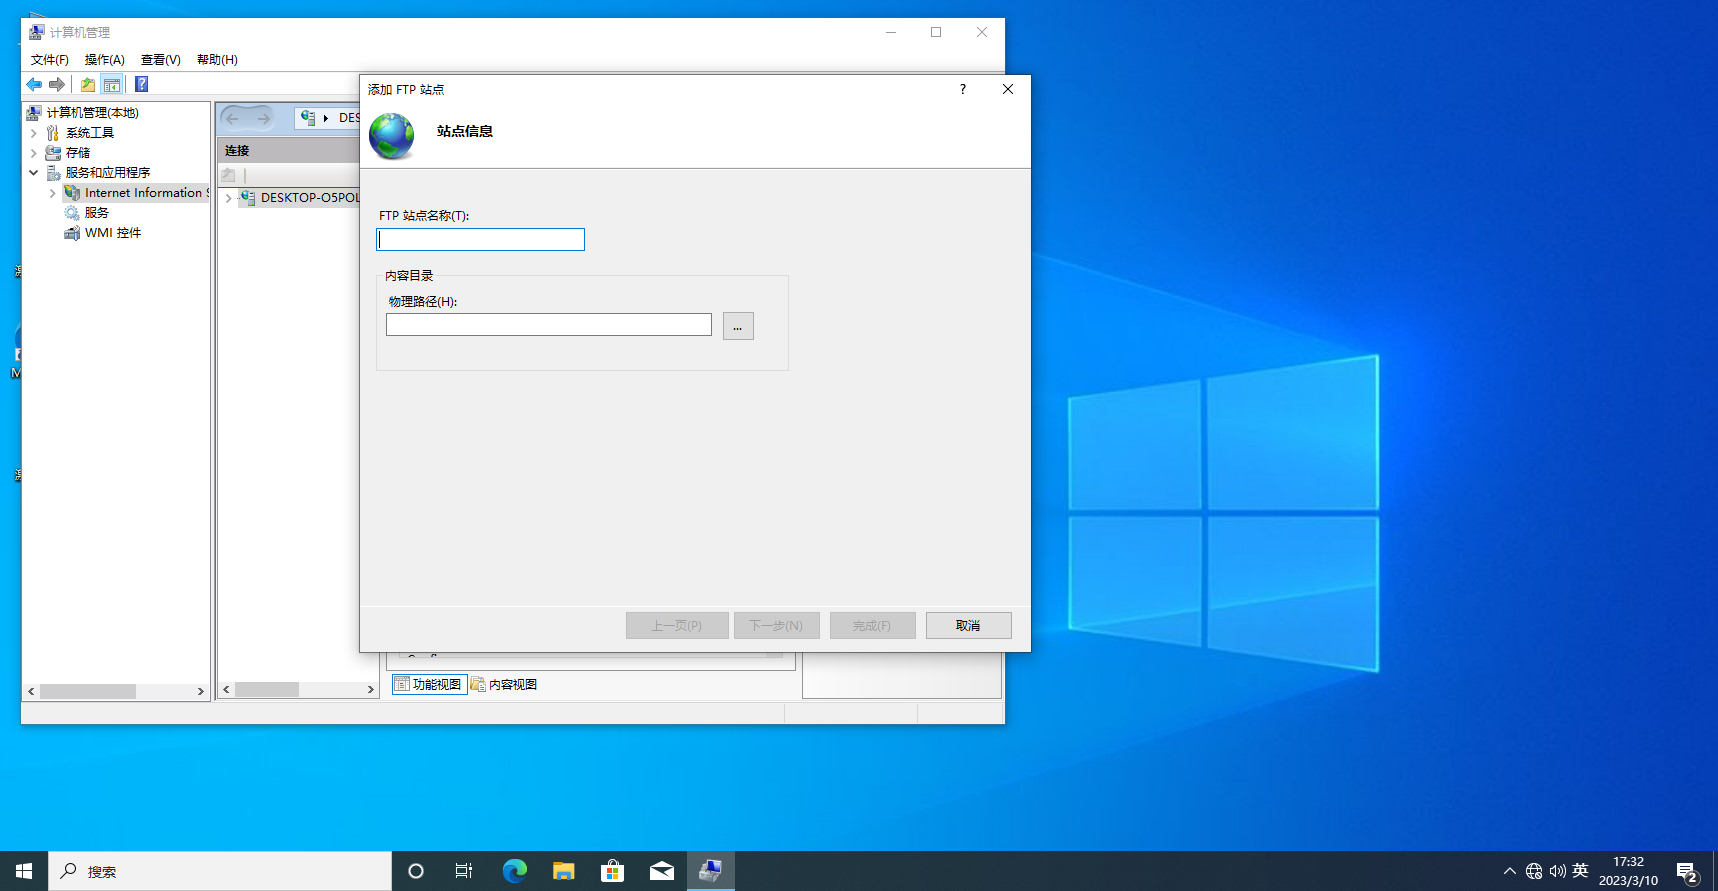The width and height of the screenshot is (1718, 891).
Task: Open Windows Start menu
Action: coord(24,871)
